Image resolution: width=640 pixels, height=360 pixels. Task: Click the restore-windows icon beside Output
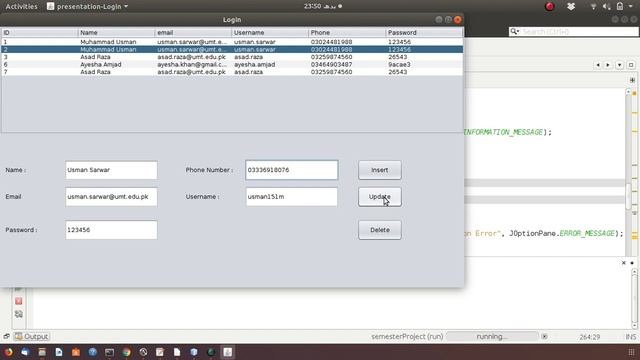coord(6,336)
